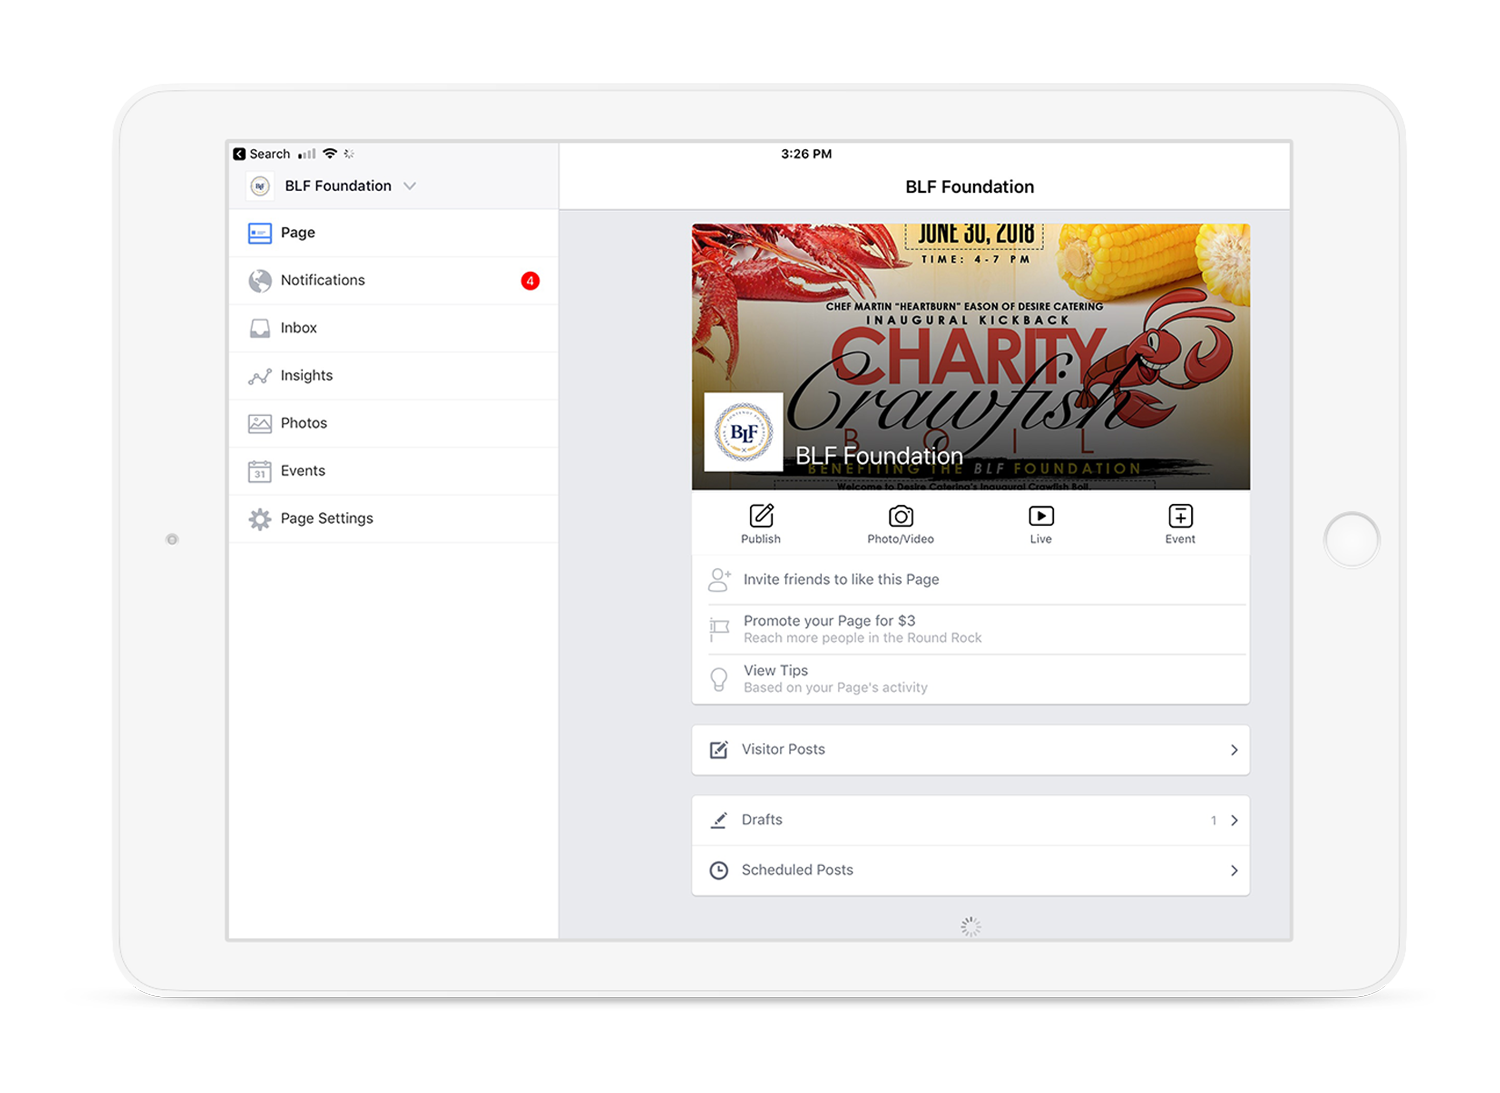1500x1093 pixels.
Task: Tap the Publish pencil icon
Action: (x=761, y=516)
